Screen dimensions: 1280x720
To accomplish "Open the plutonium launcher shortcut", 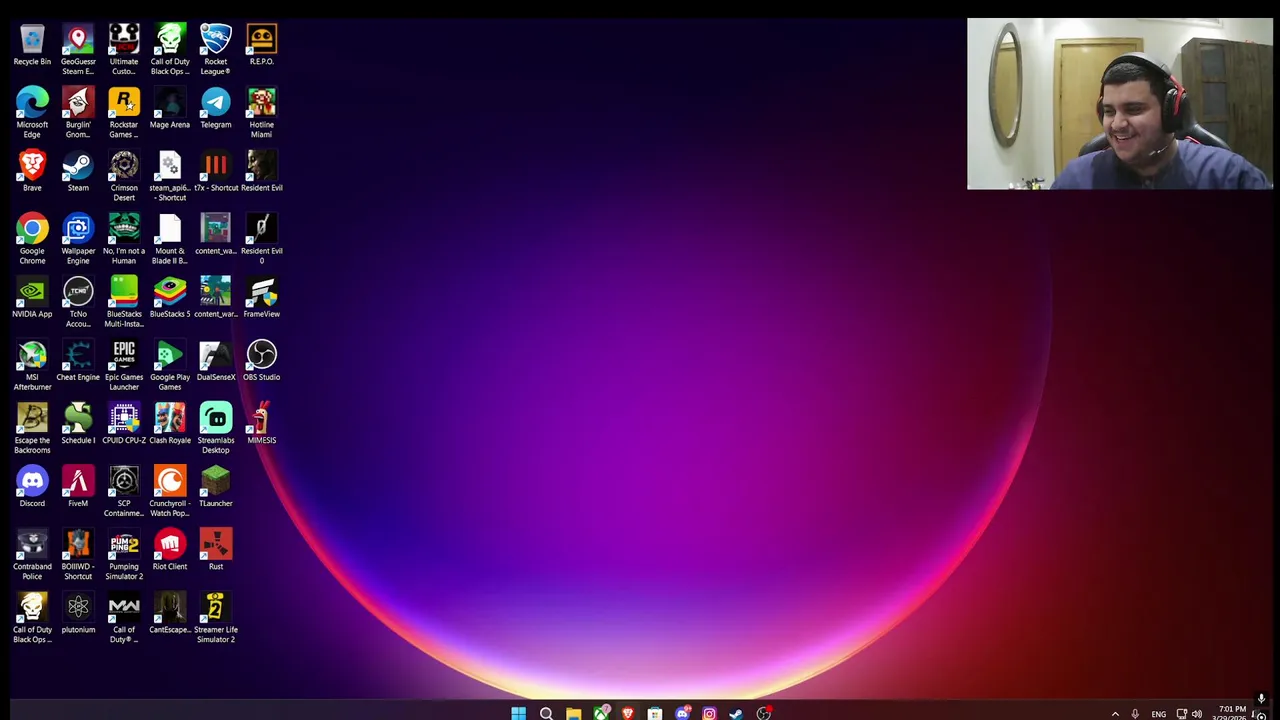I will (x=78, y=613).
